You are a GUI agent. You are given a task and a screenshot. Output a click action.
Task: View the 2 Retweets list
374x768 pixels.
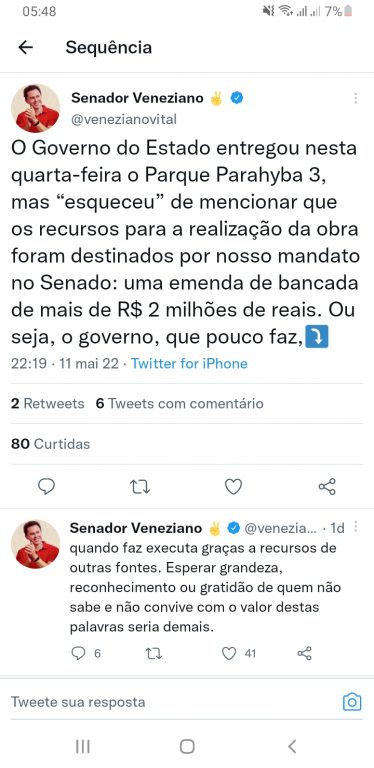(x=47, y=404)
